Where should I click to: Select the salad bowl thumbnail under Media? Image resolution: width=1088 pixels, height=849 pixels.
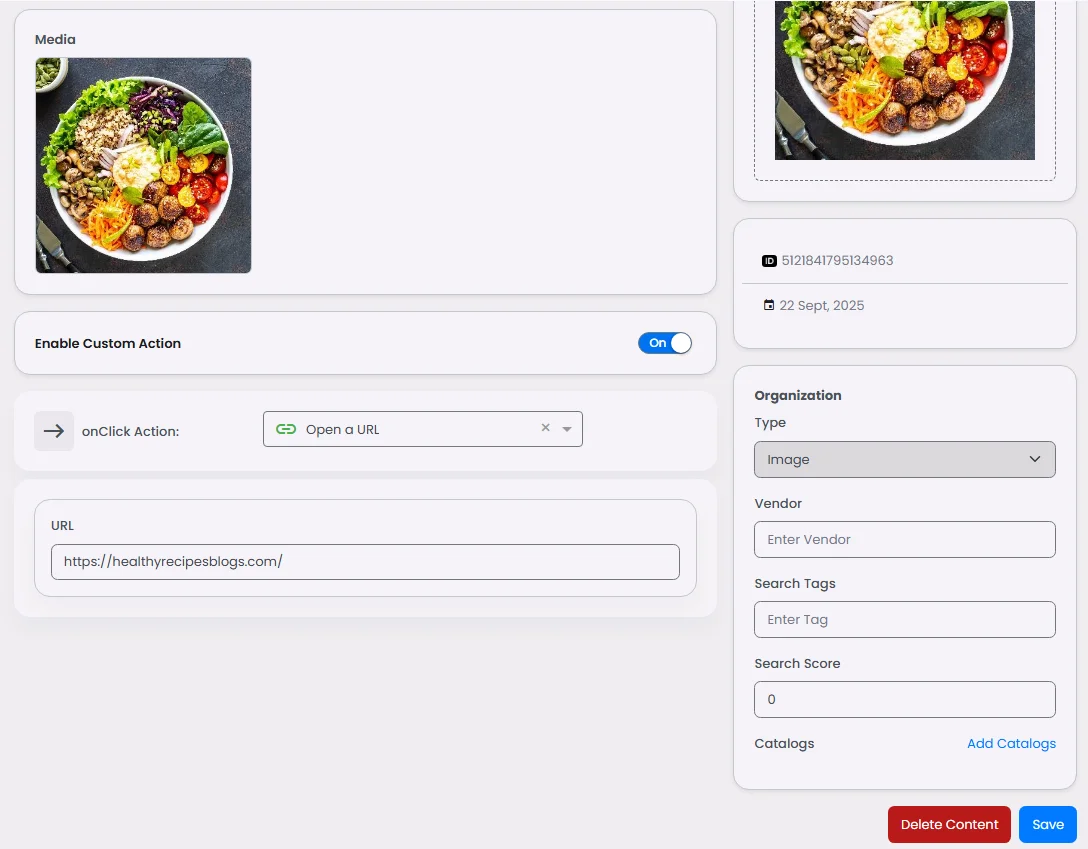[x=144, y=165]
